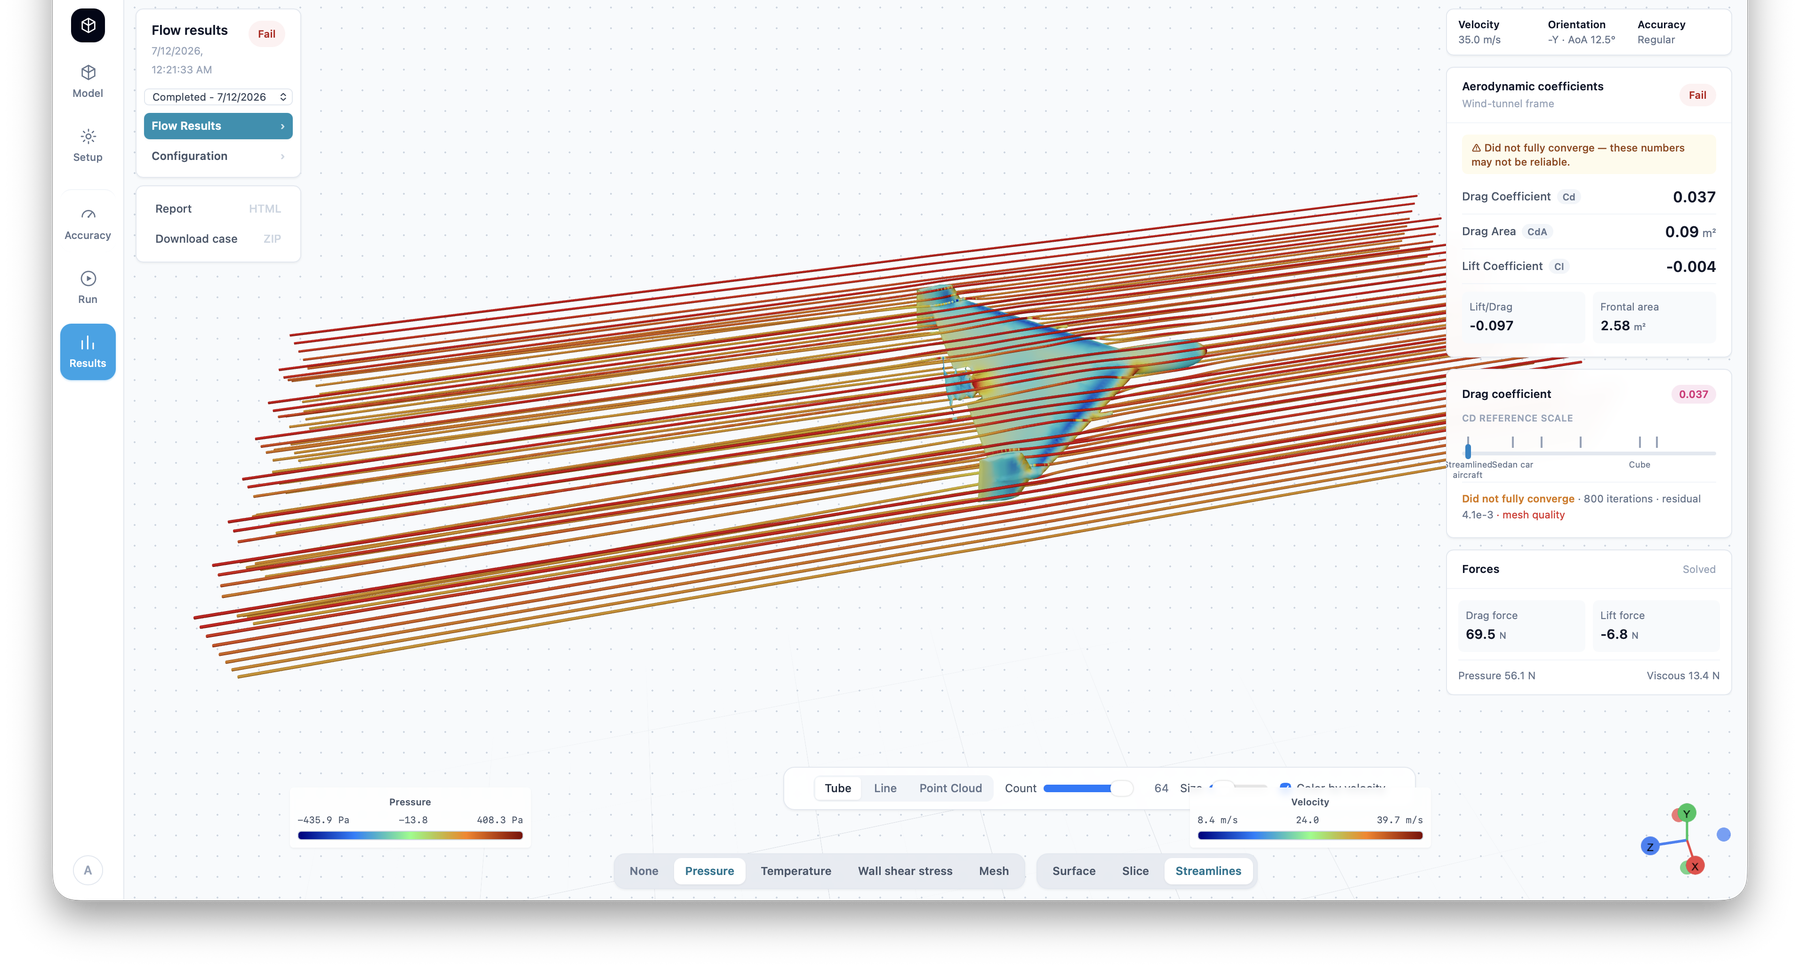Click the Drag force 69.5 N card
This screenshot has height=970, width=1800.
[x=1521, y=626]
